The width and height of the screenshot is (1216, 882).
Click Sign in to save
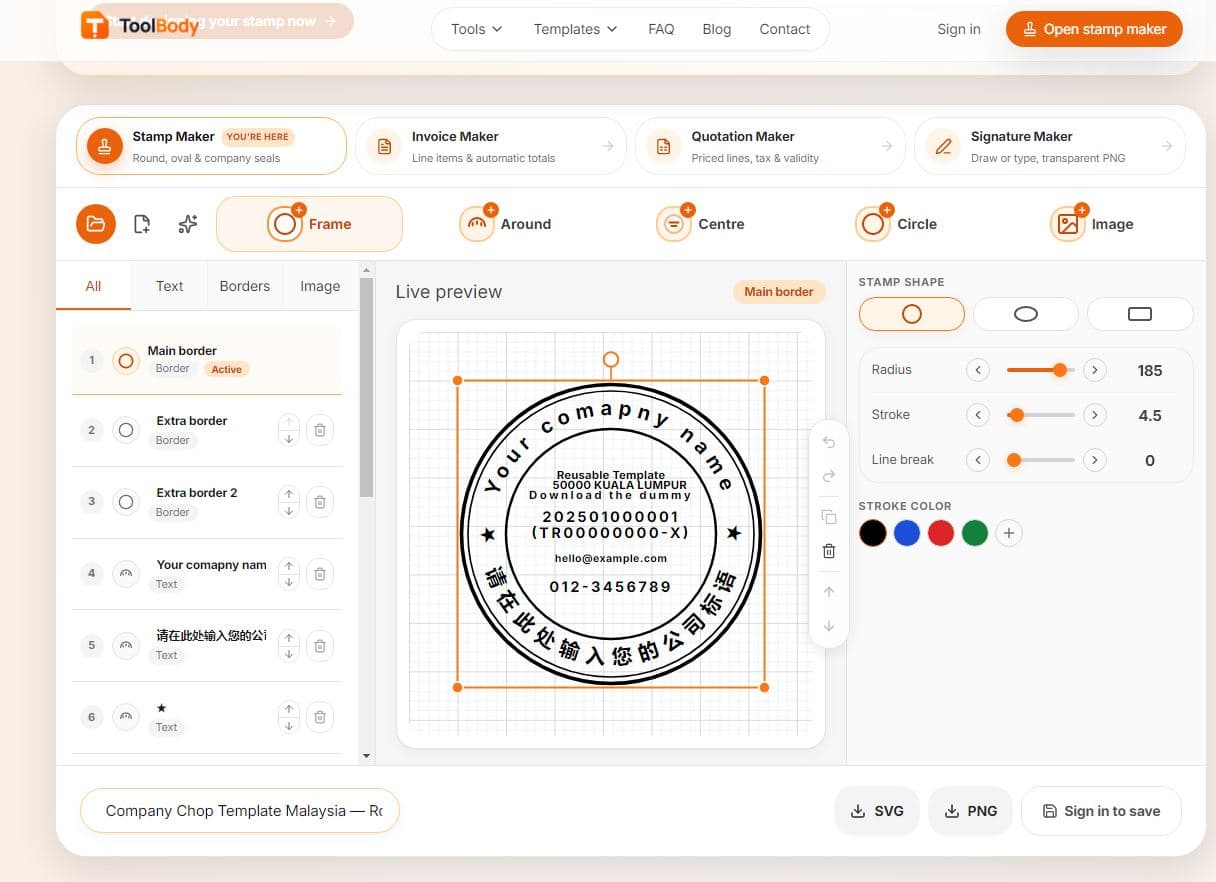[x=1101, y=811]
